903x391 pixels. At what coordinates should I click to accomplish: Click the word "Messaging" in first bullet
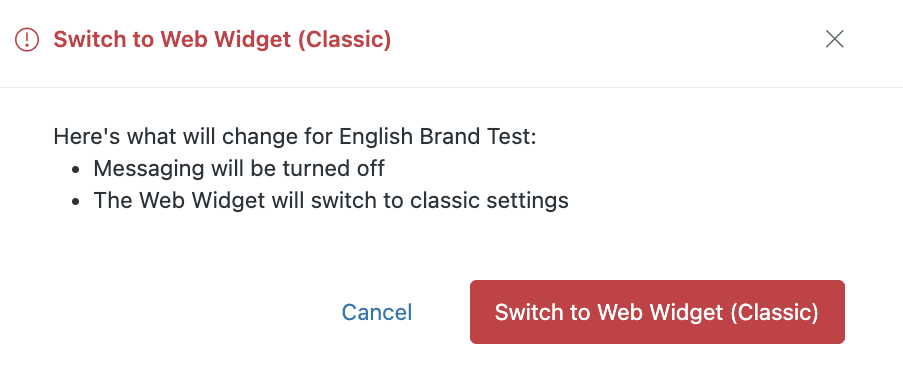(x=149, y=169)
